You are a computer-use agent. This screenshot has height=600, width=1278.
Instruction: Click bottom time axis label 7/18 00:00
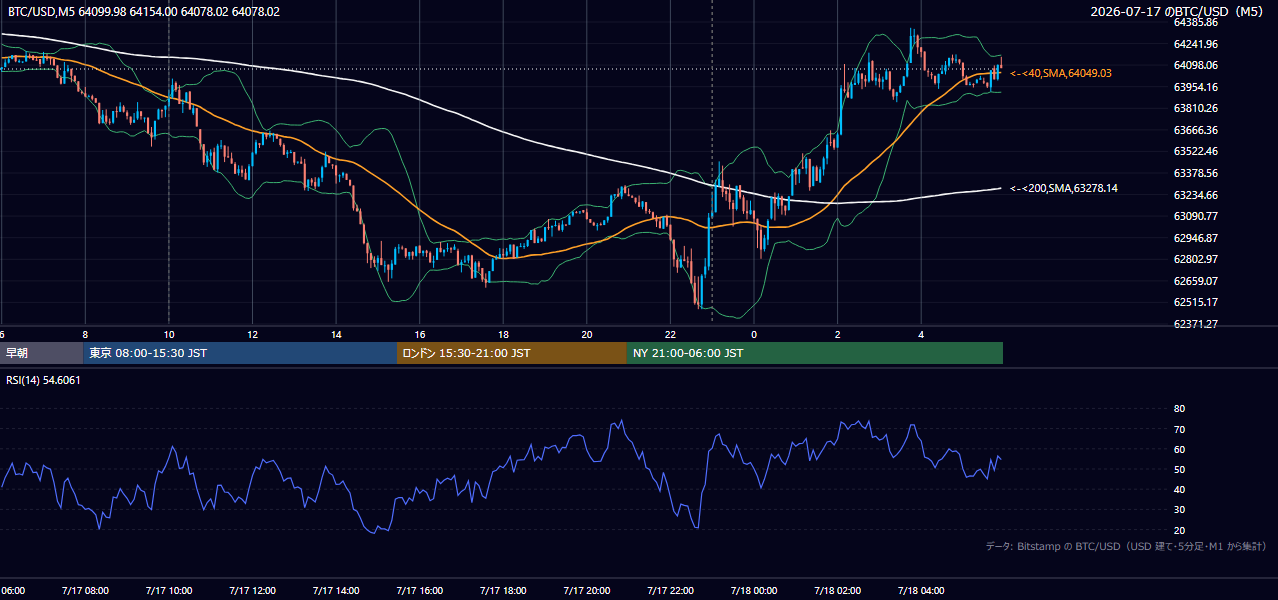(x=754, y=591)
